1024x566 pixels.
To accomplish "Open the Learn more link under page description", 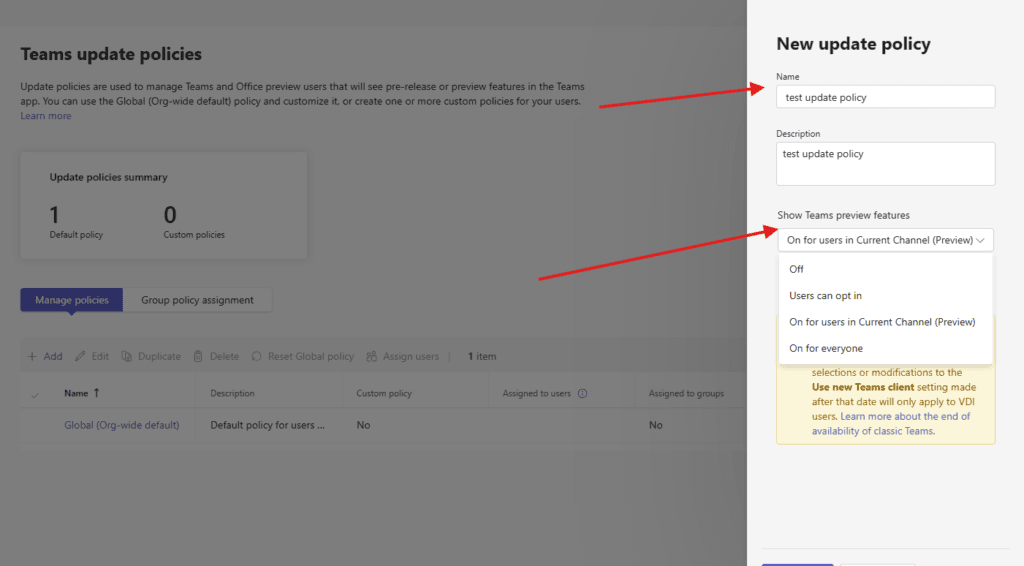I will [46, 116].
